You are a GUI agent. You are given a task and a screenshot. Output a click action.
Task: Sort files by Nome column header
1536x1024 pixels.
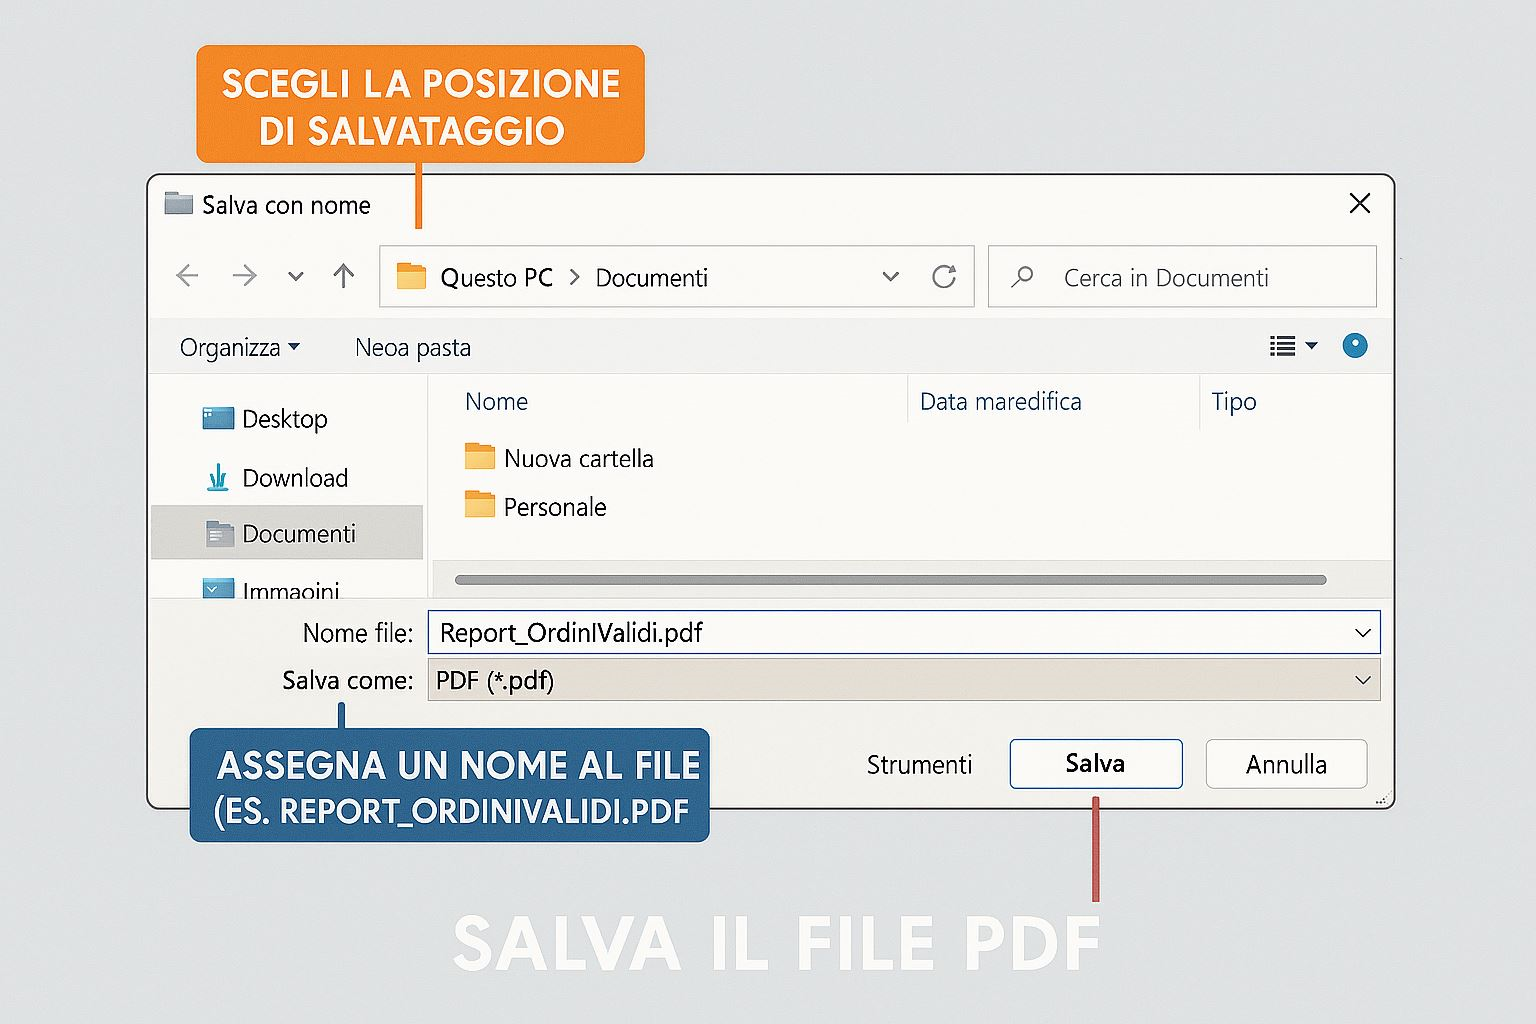pos(496,402)
